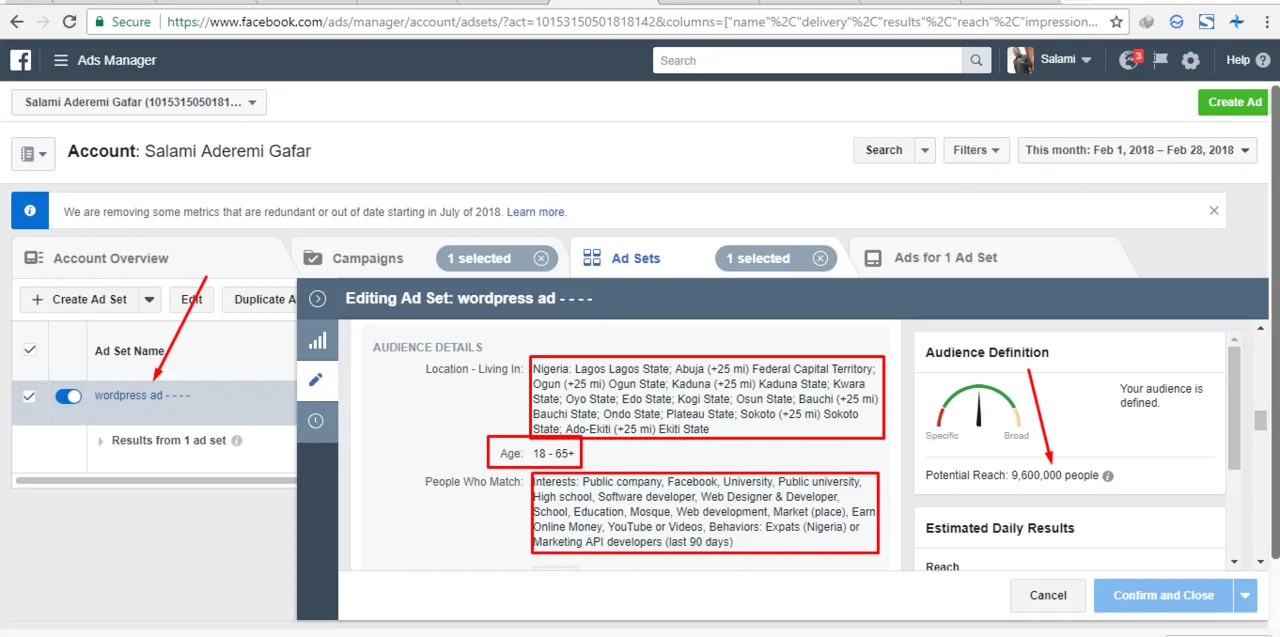This screenshot has height=637, width=1280.
Task: Open the bar chart view in side panel
Action: tap(317, 341)
